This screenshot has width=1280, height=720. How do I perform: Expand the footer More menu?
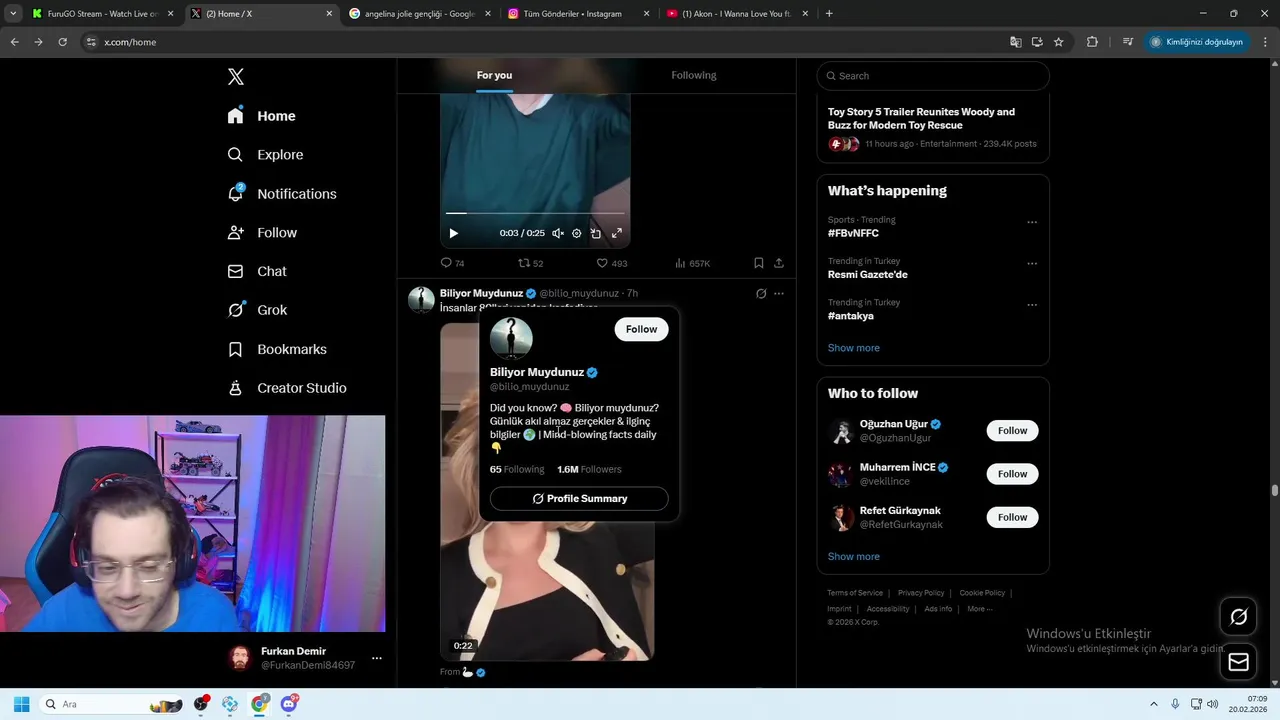pos(979,609)
